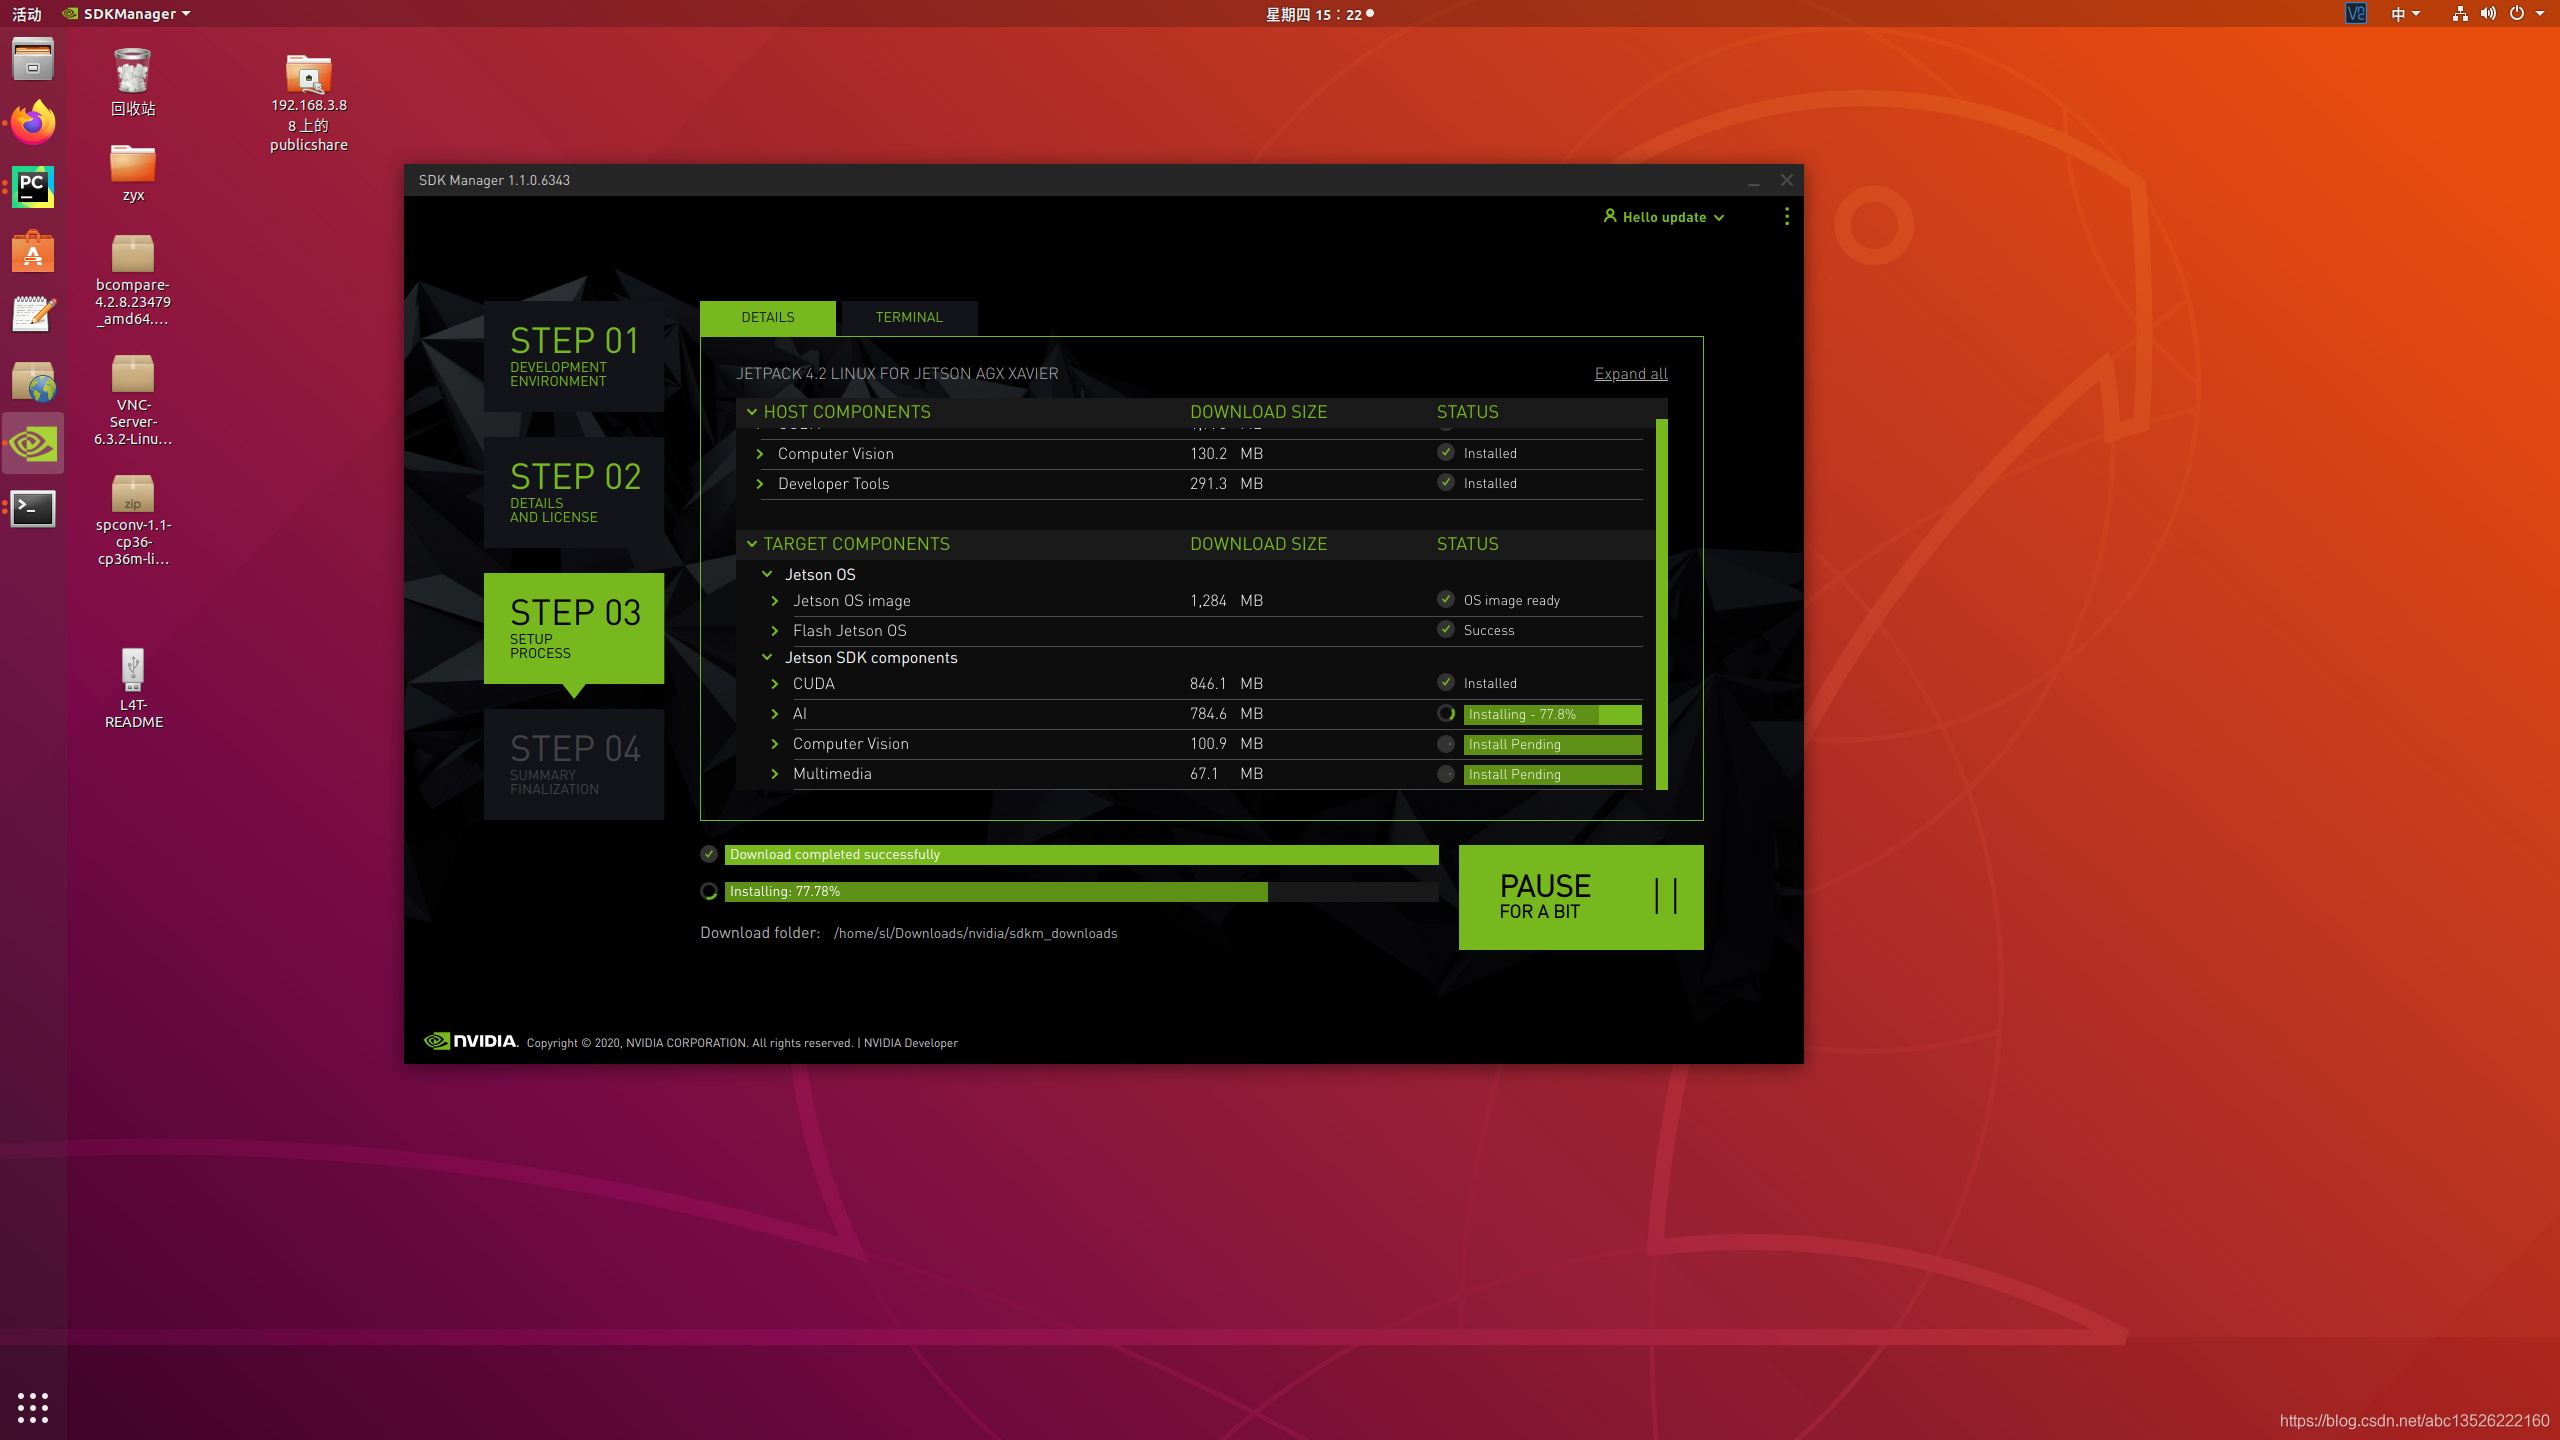The height and width of the screenshot is (1440, 2560).
Task: Collapse Jetson SDK components group
Action: (767, 657)
